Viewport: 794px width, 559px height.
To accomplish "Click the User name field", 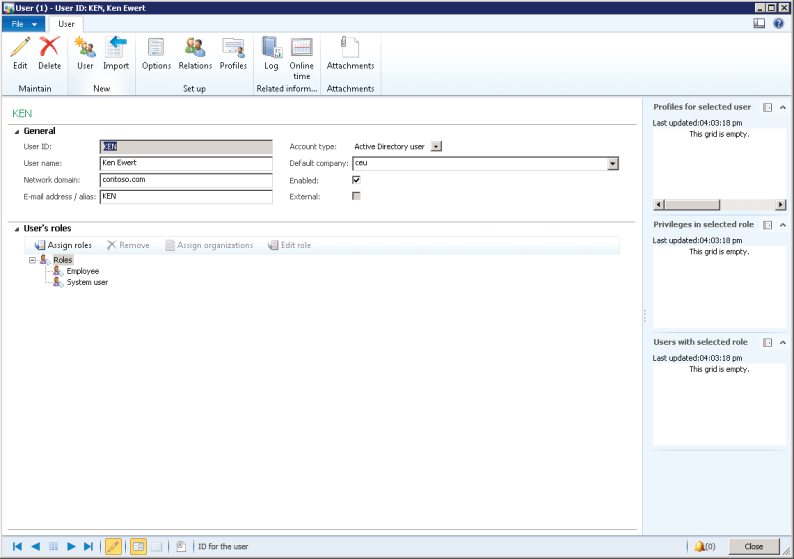I will tap(186, 163).
